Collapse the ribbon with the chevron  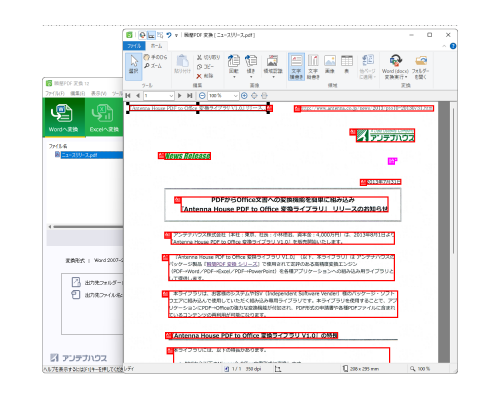[444, 46]
